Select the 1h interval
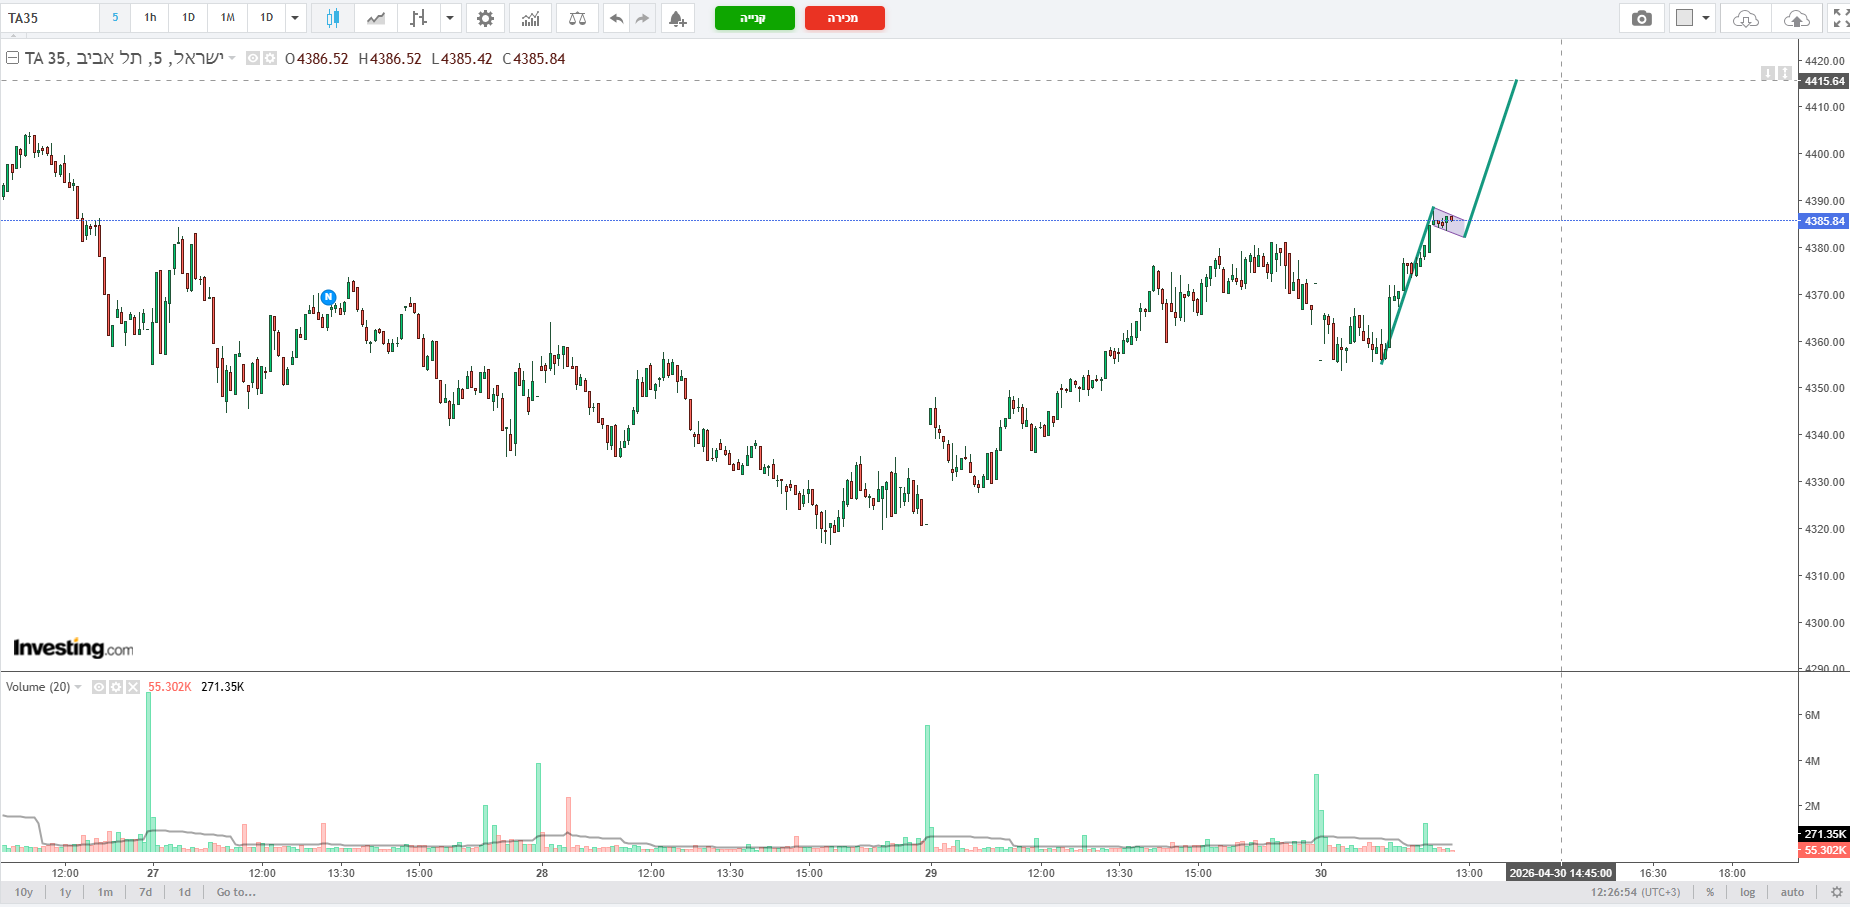 pyautogui.click(x=150, y=18)
